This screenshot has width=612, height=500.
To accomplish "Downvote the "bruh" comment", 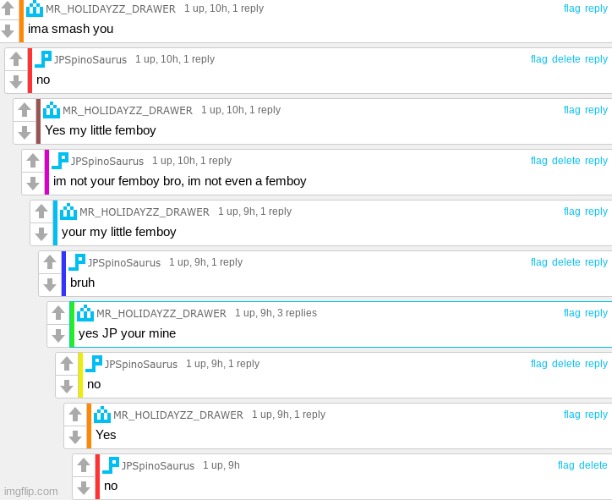I will [49, 283].
